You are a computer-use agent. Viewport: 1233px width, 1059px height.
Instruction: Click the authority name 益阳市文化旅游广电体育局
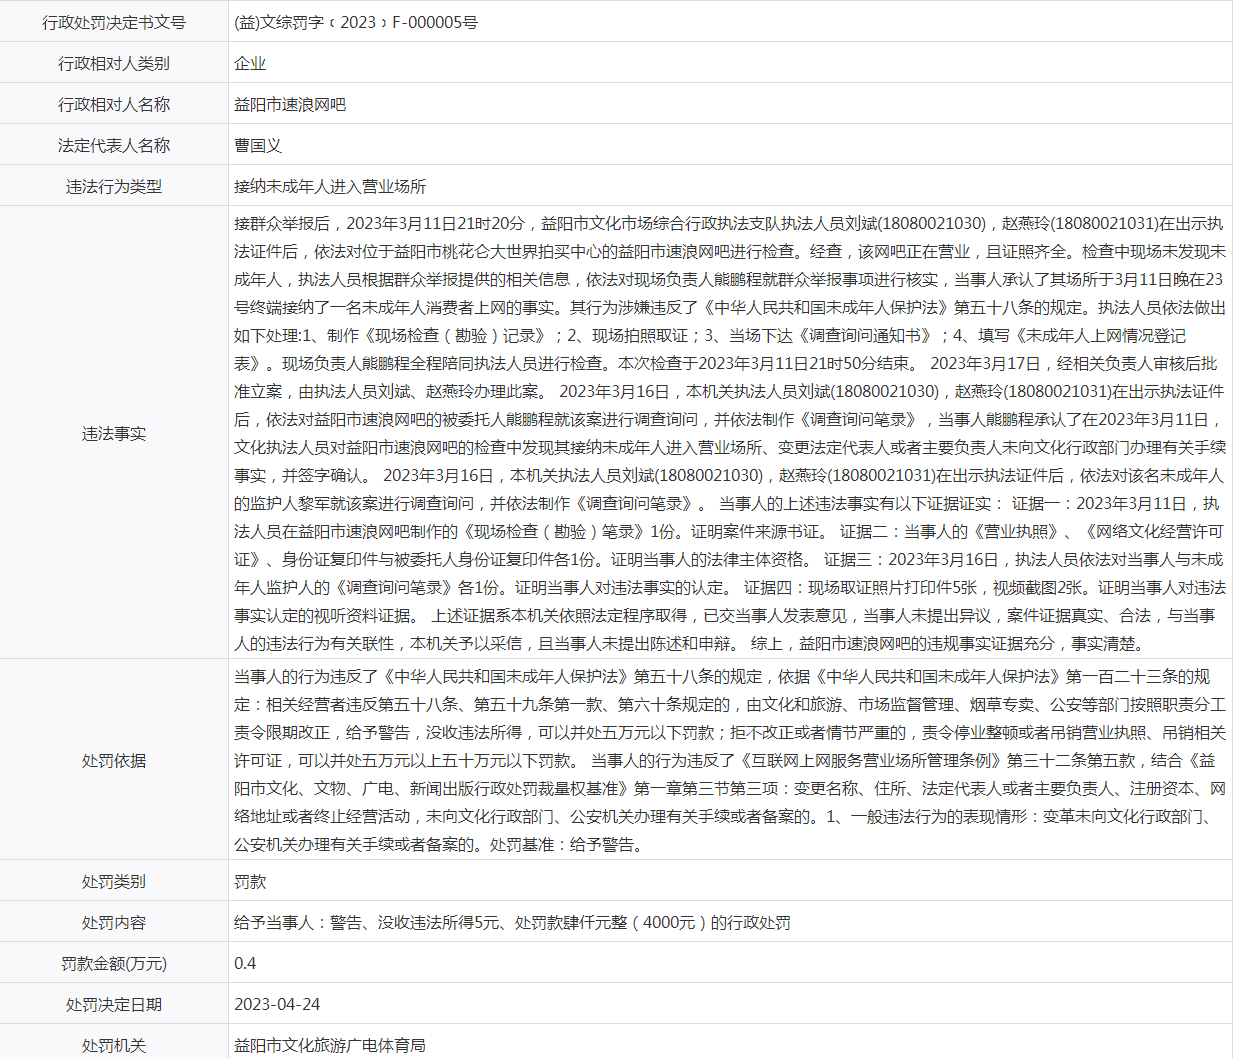(x=330, y=1045)
